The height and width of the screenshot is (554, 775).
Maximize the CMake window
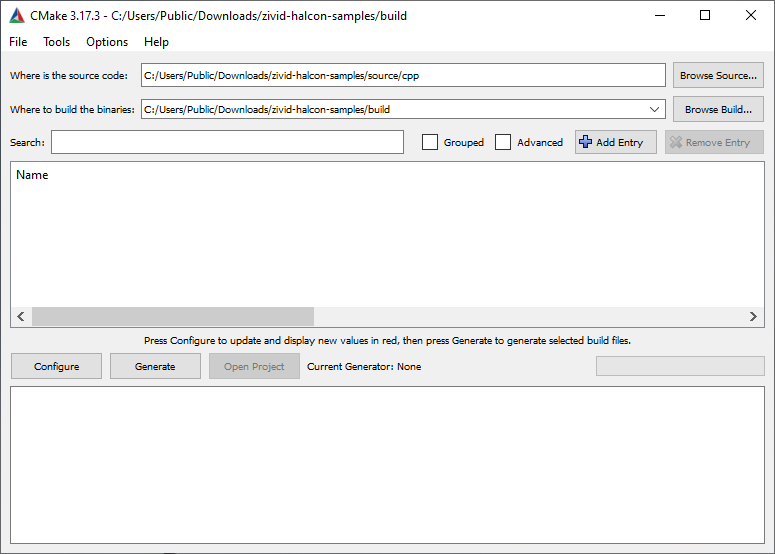coord(705,15)
